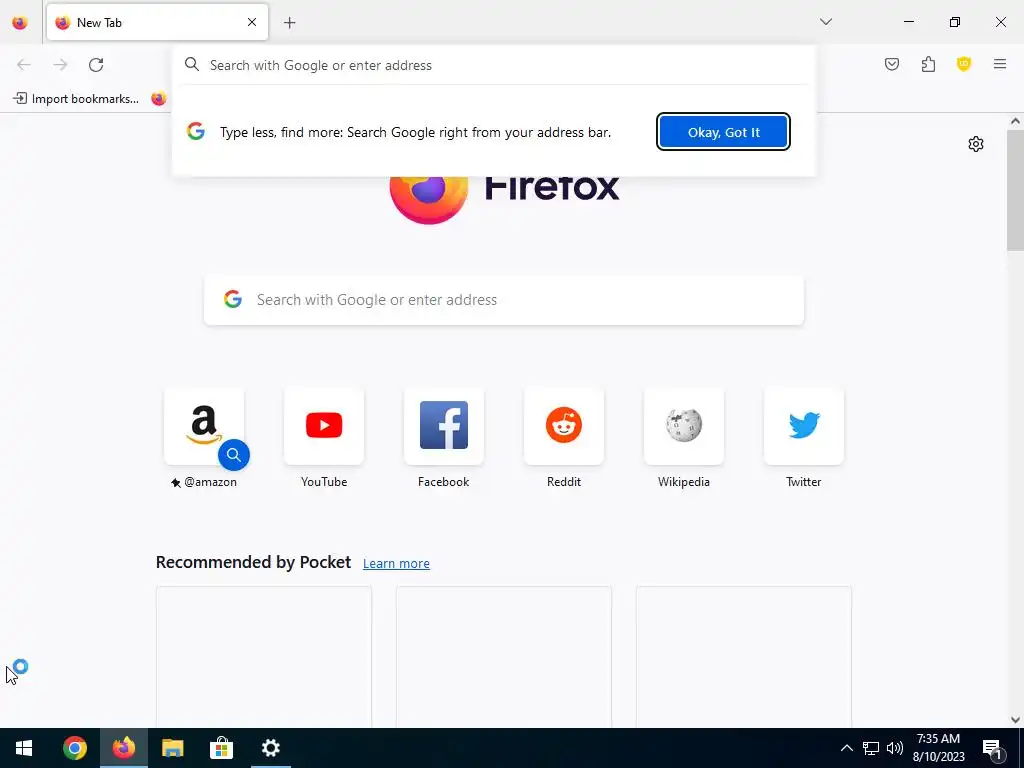Image resolution: width=1024 pixels, height=768 pixels.
Task: Close the New Tab tab
Action: tap(252, 22)
